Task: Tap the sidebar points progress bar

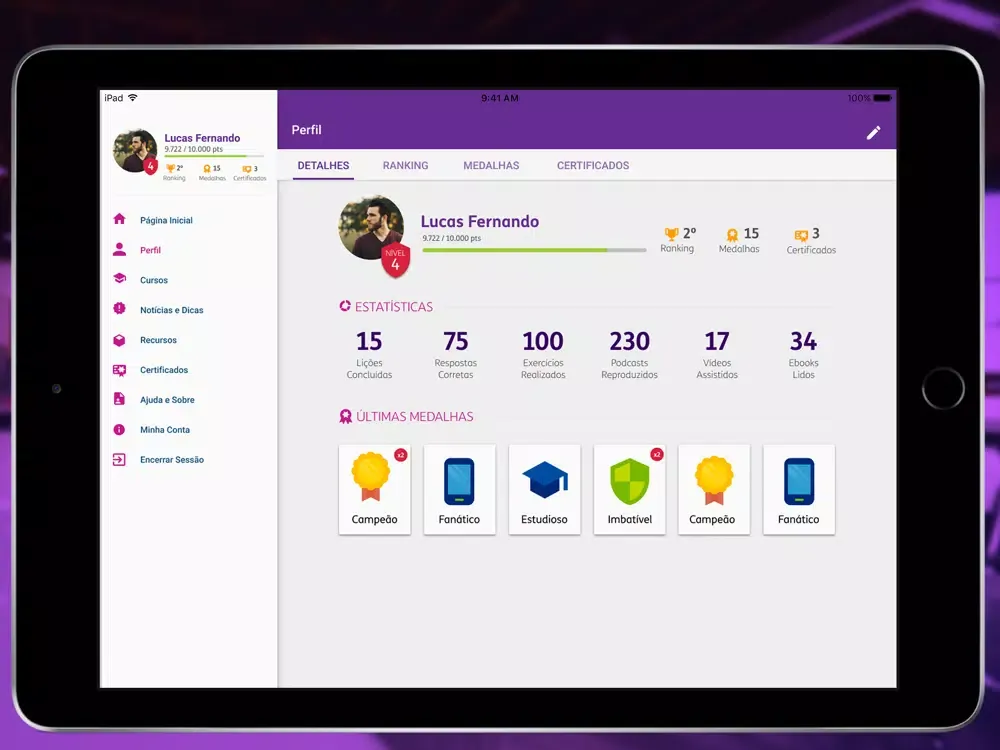Action: [x=214, y=156]
